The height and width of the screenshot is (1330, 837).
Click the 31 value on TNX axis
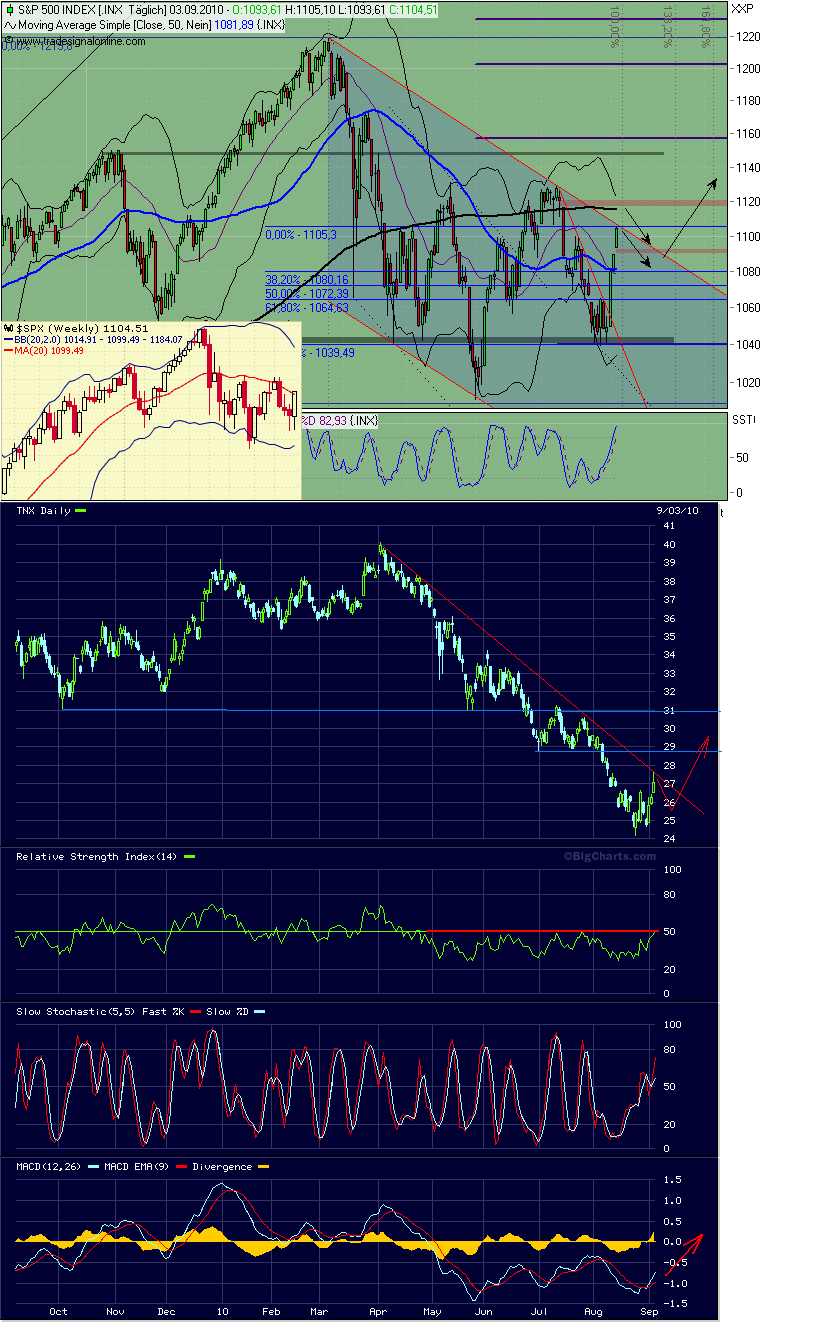click(668, 711)
